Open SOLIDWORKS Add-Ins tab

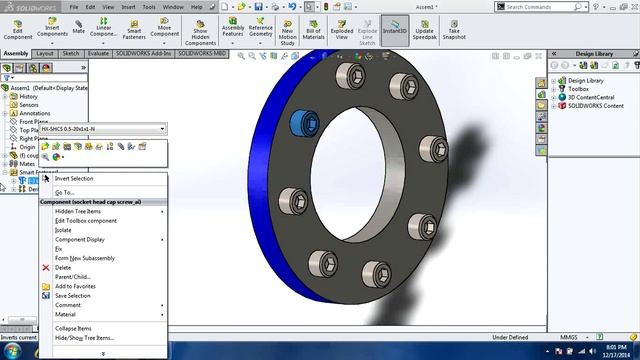(x=143, y=54)
